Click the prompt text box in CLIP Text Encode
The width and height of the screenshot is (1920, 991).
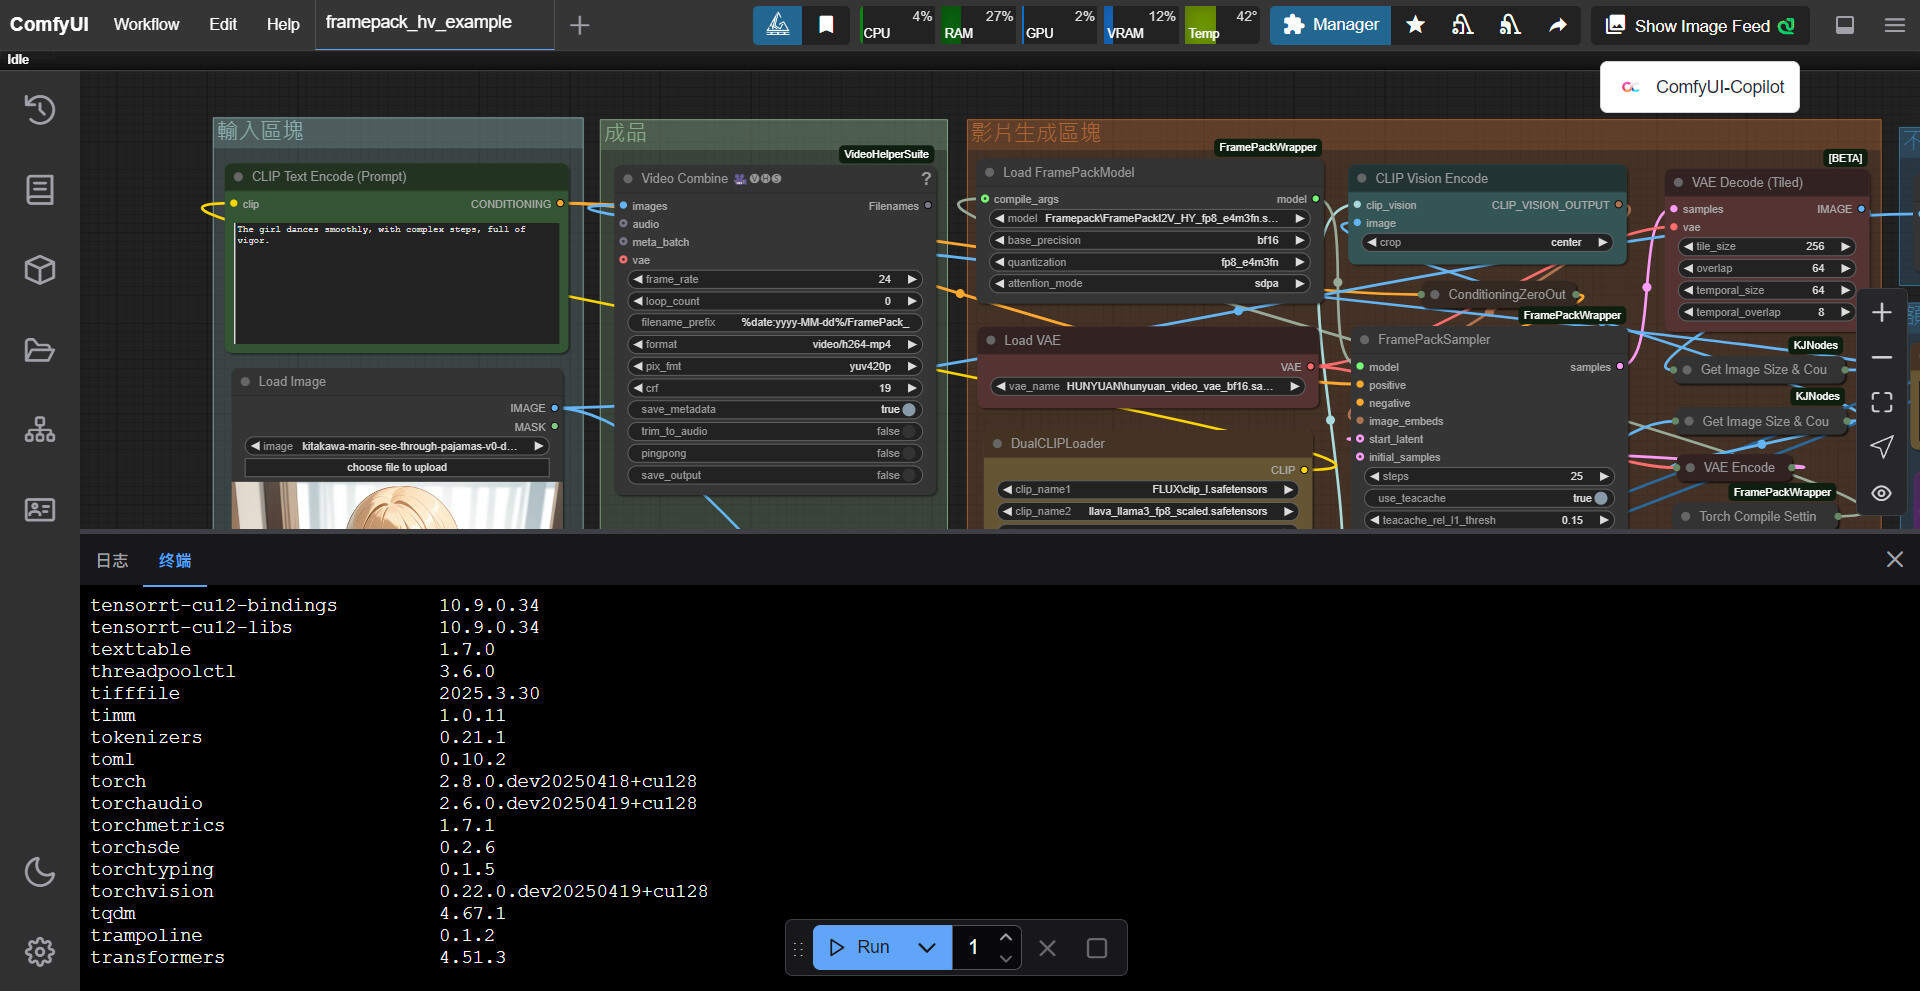click(x=396, y=285)
